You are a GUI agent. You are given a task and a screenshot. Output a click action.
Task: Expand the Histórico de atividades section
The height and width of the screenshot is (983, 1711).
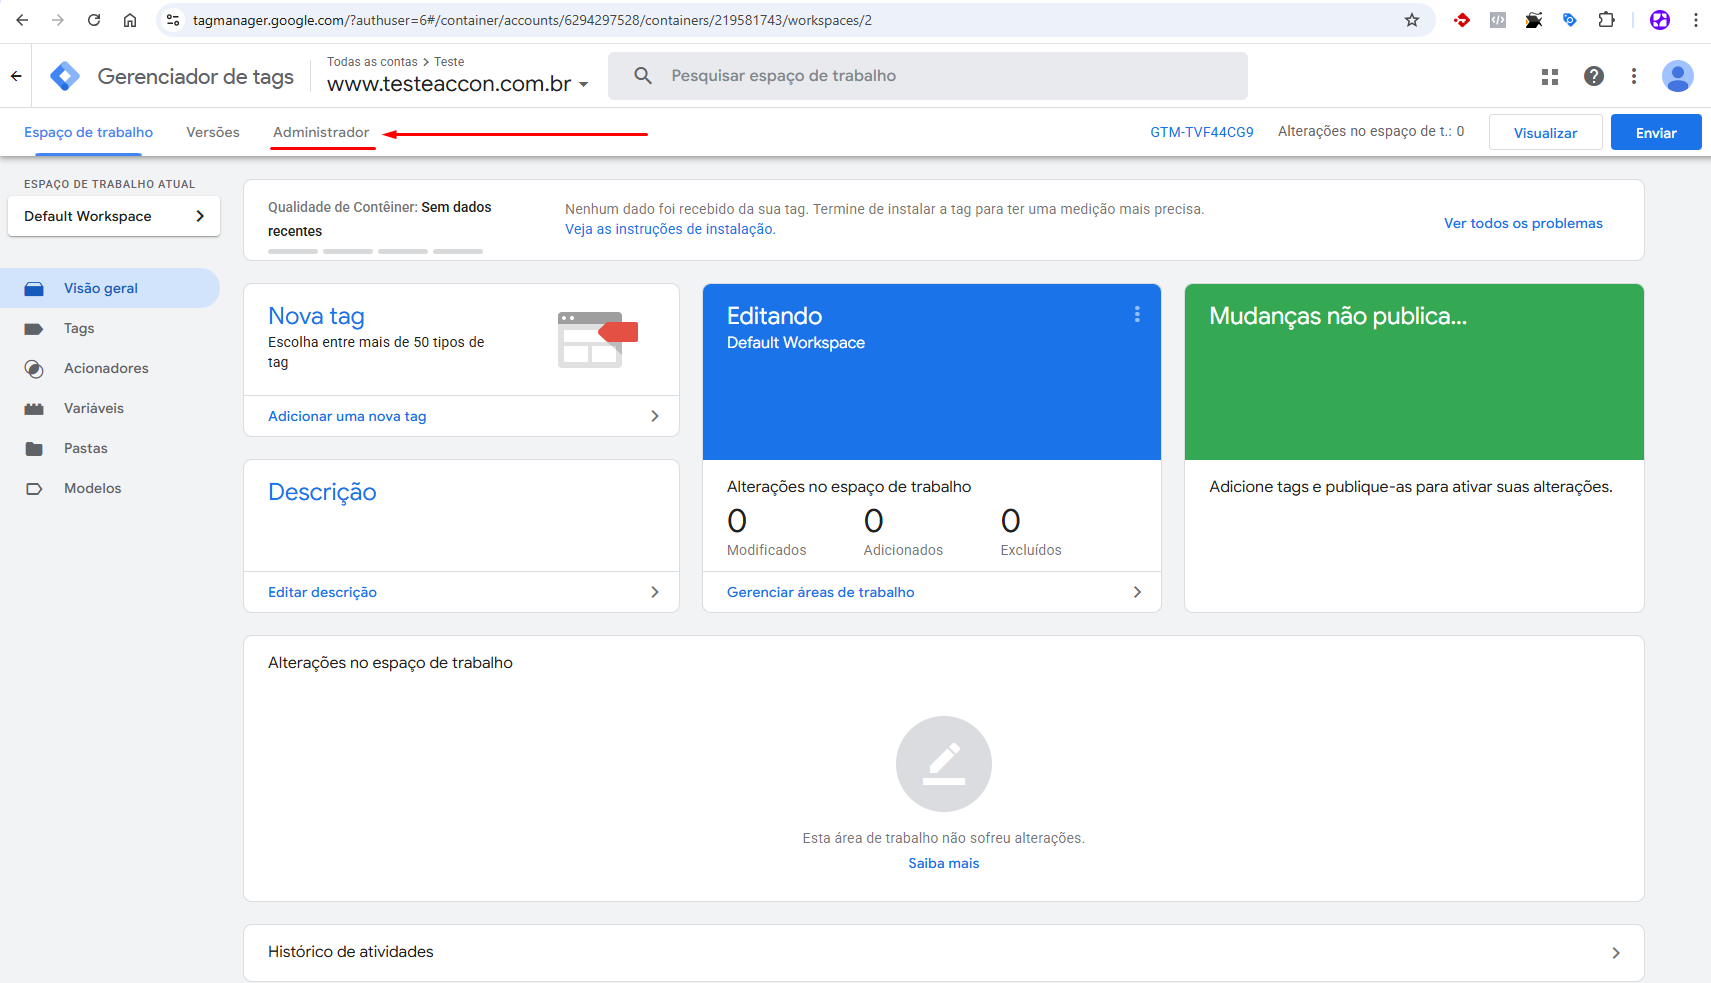click(x=944, y=953)
